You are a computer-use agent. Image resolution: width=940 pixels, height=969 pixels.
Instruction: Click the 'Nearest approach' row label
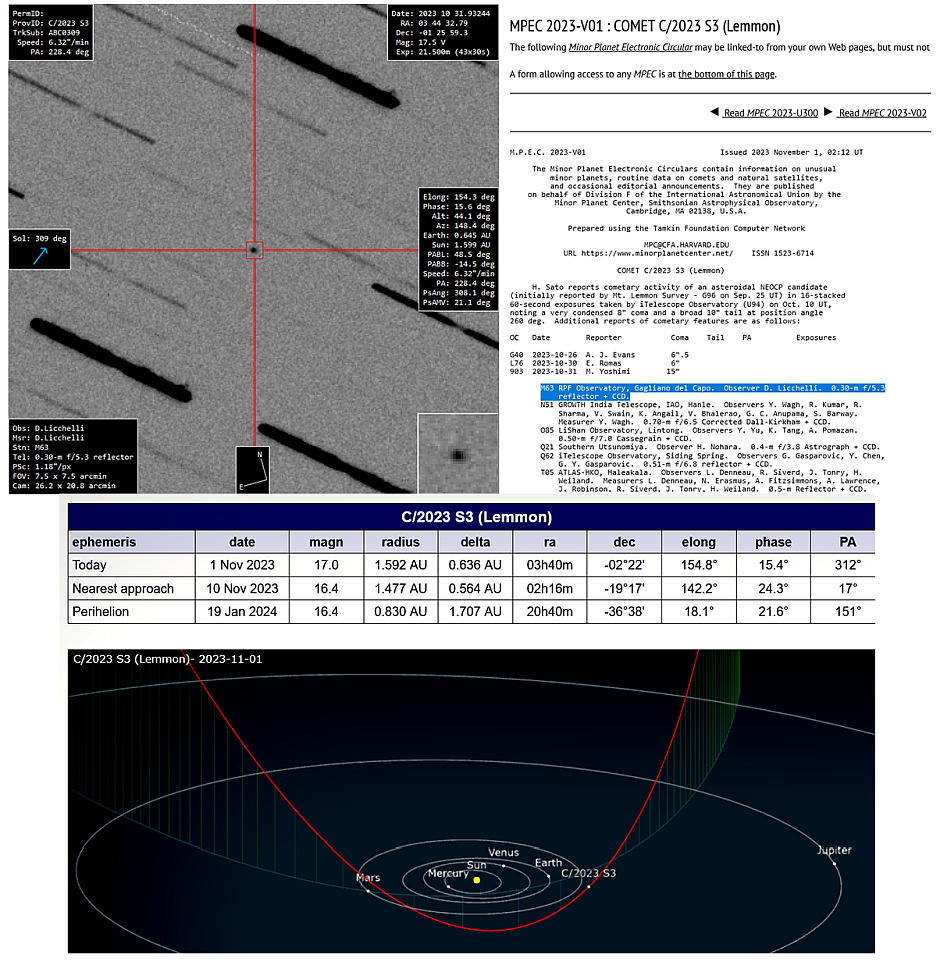tap(123, 588)
